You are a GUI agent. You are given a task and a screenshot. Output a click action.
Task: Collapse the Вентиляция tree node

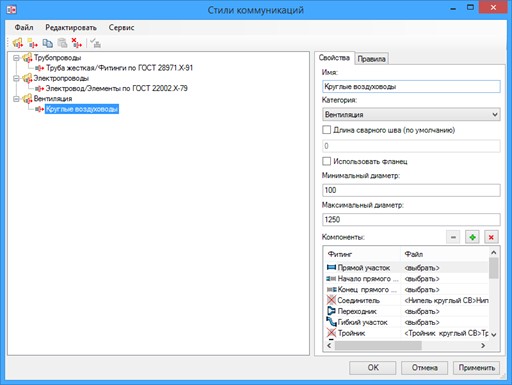(x=16, y=99)
